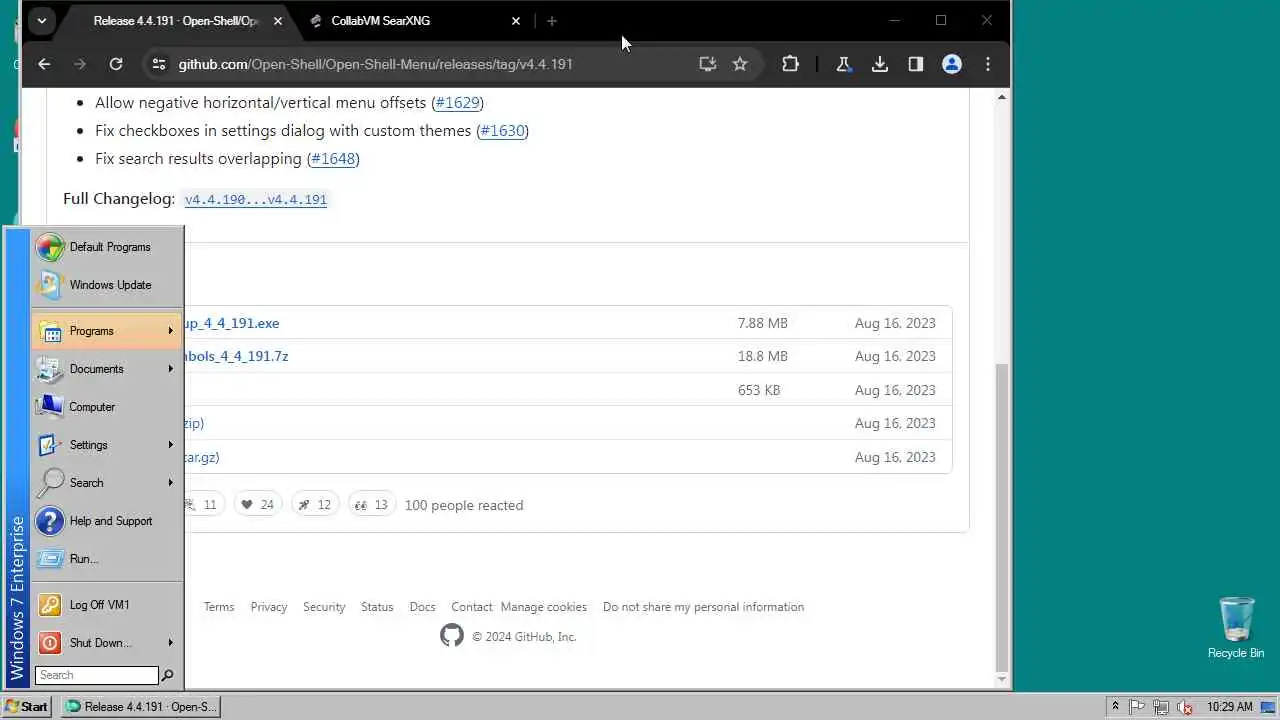Open Chrome Labs flask icon
This screenshot has width=1280, height=720.
pos(843,64)
